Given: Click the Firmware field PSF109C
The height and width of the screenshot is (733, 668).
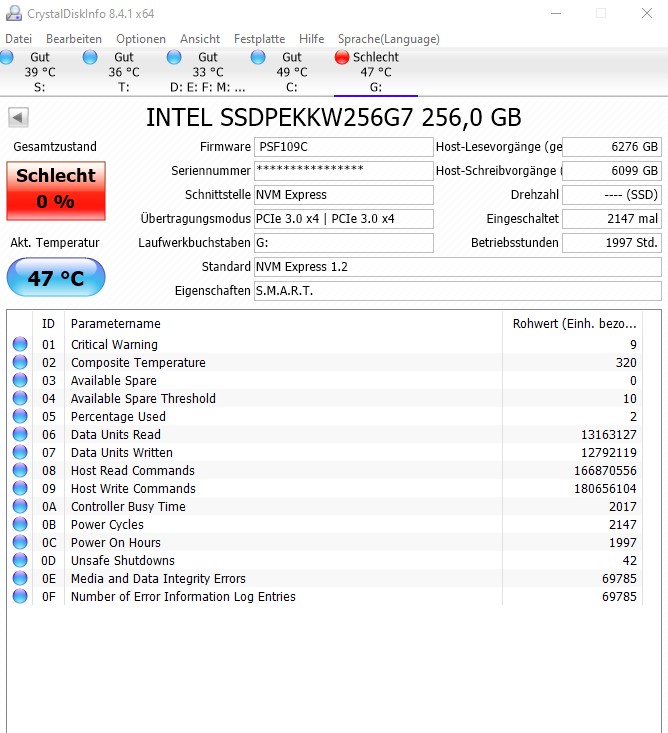Looking at the screenshot, I should 344,147.
